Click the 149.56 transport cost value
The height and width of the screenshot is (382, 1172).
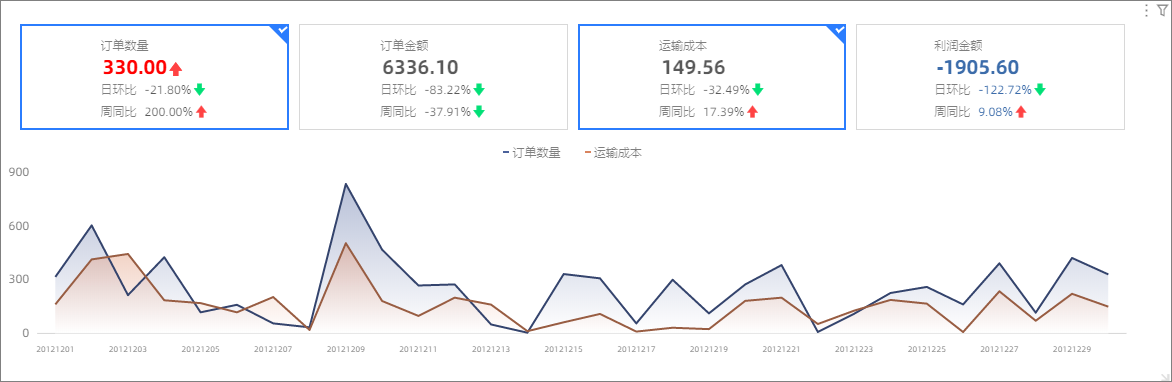[x=693, y=67]
